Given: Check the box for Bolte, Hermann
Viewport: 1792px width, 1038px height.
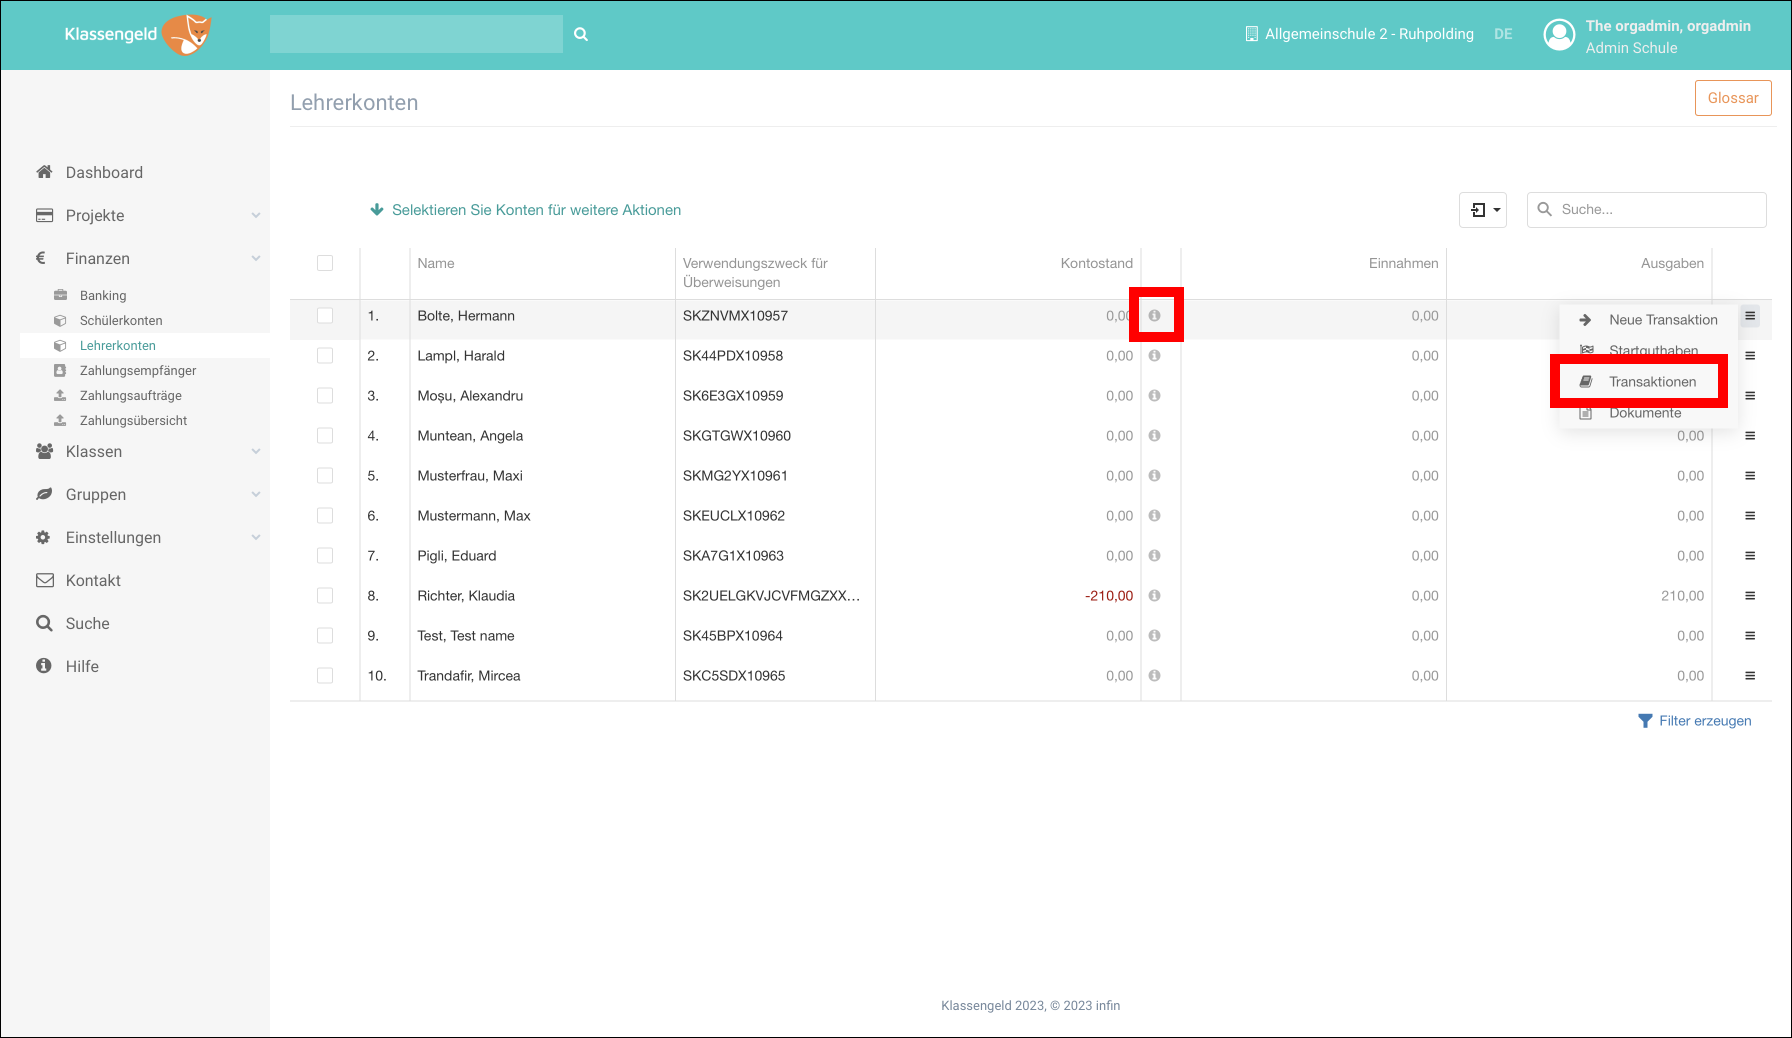Looking at the screenshot, I should [325, 316].
